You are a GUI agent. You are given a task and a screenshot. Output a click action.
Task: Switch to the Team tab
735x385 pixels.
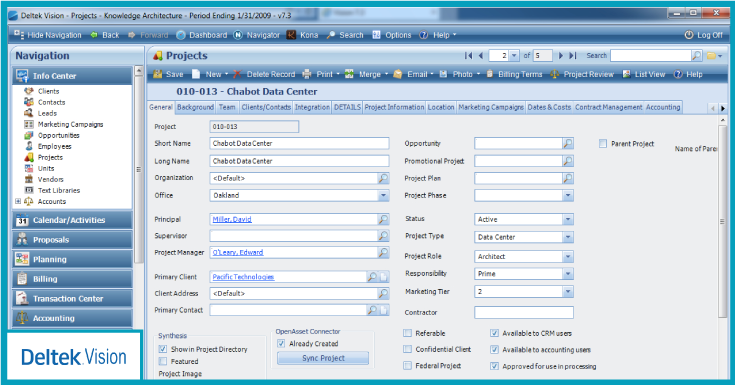click(227, 107)
